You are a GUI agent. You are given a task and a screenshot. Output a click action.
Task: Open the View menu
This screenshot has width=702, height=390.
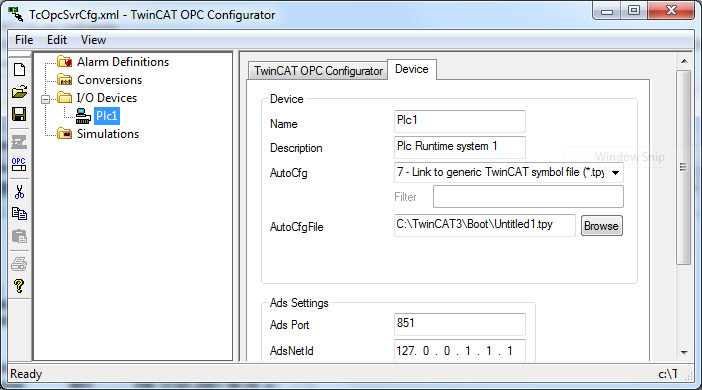coord(93,40)
